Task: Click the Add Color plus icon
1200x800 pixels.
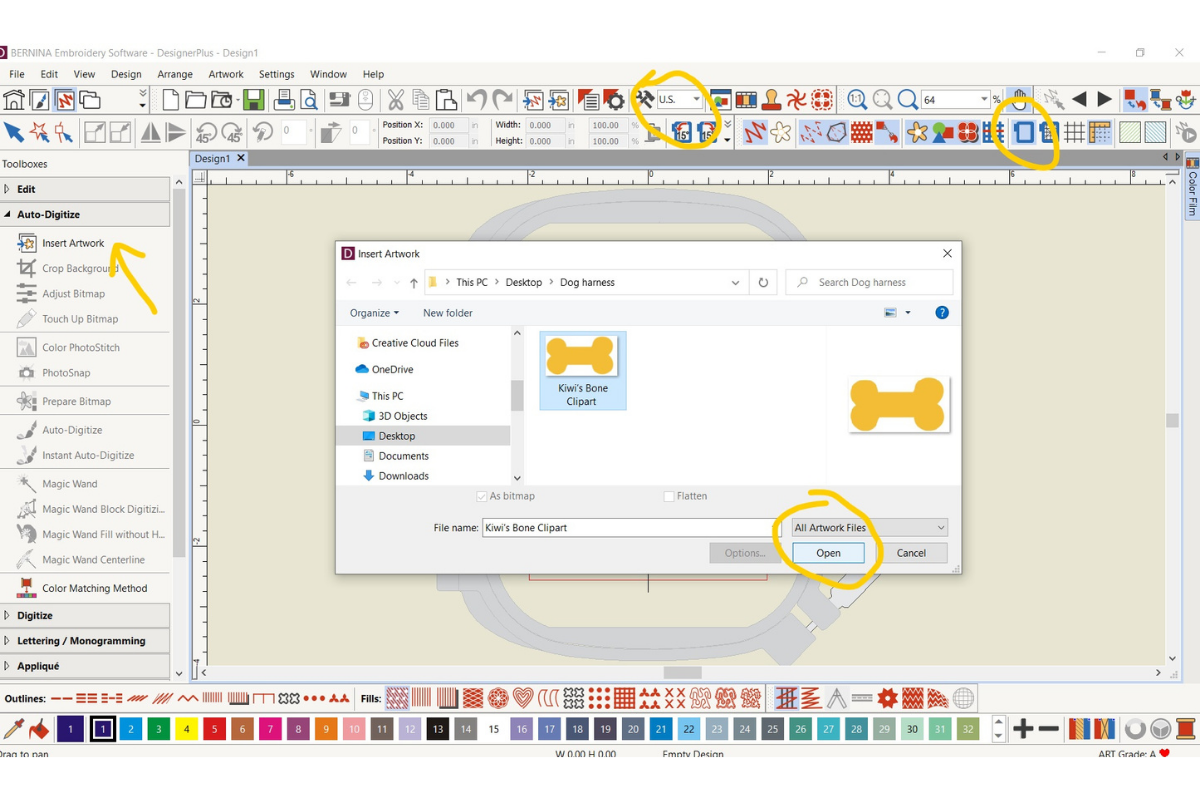Action: [1022, 729]
